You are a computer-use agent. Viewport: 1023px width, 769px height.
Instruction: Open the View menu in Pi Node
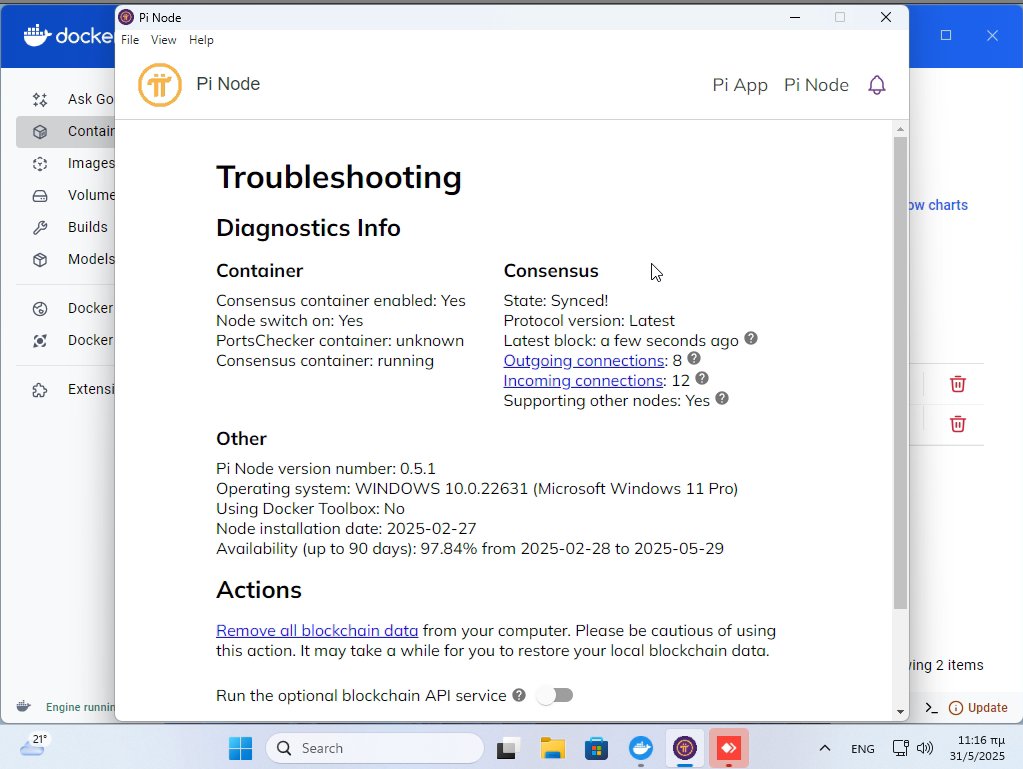[x=163, y=40]
